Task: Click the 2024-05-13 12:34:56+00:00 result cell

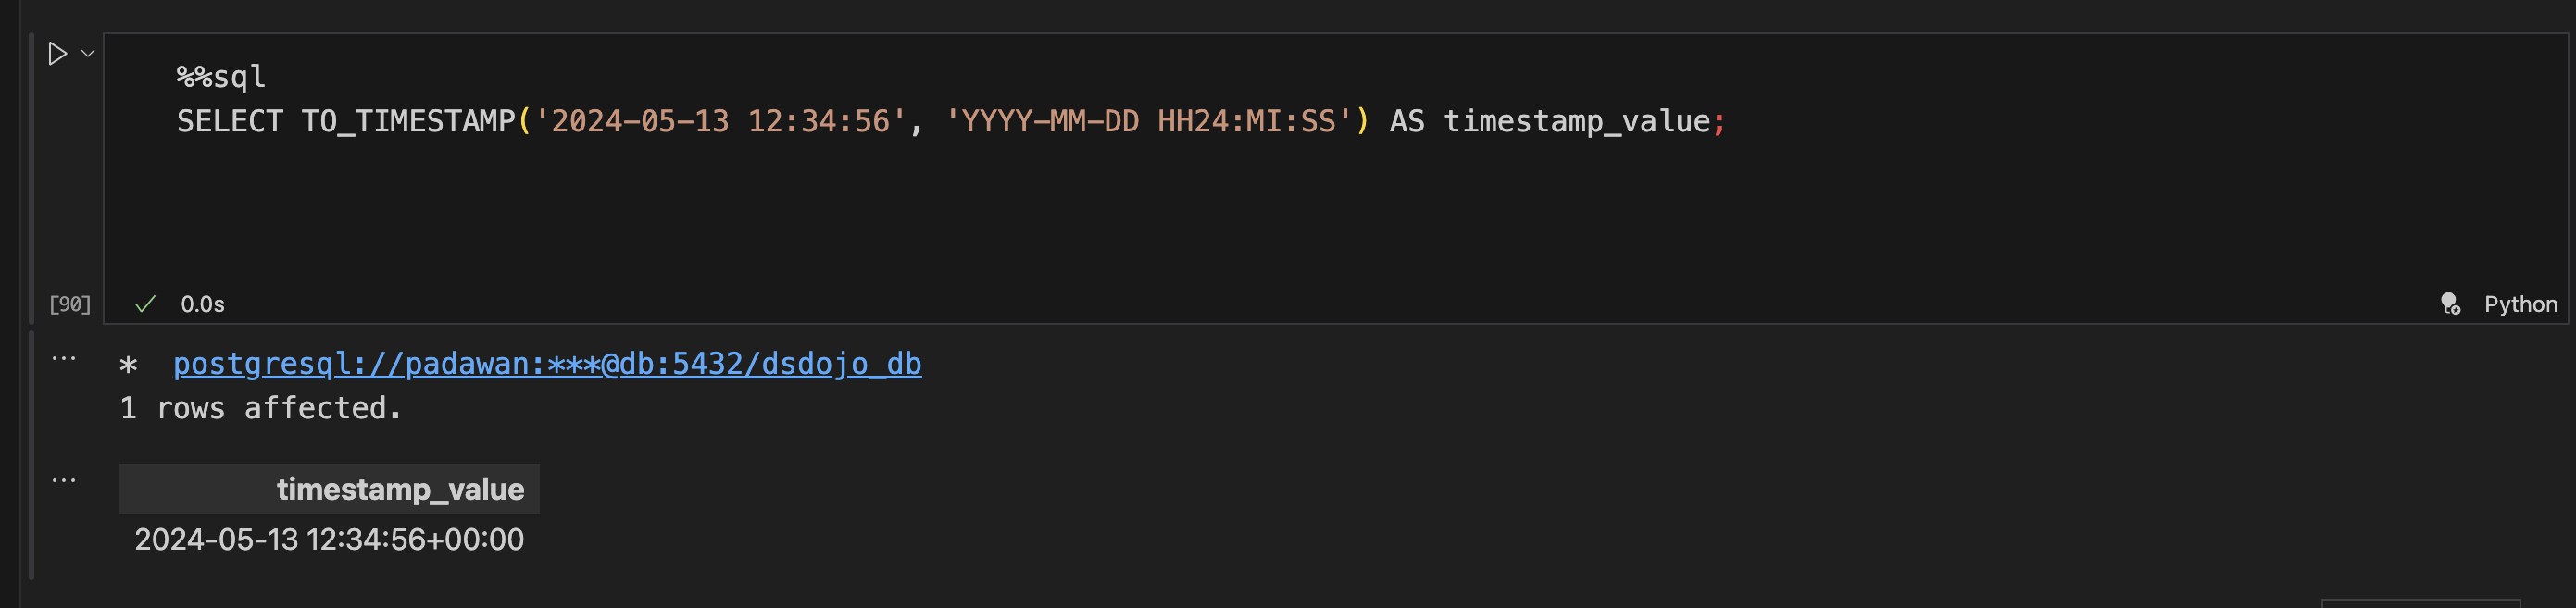Action: click(329, 540)
